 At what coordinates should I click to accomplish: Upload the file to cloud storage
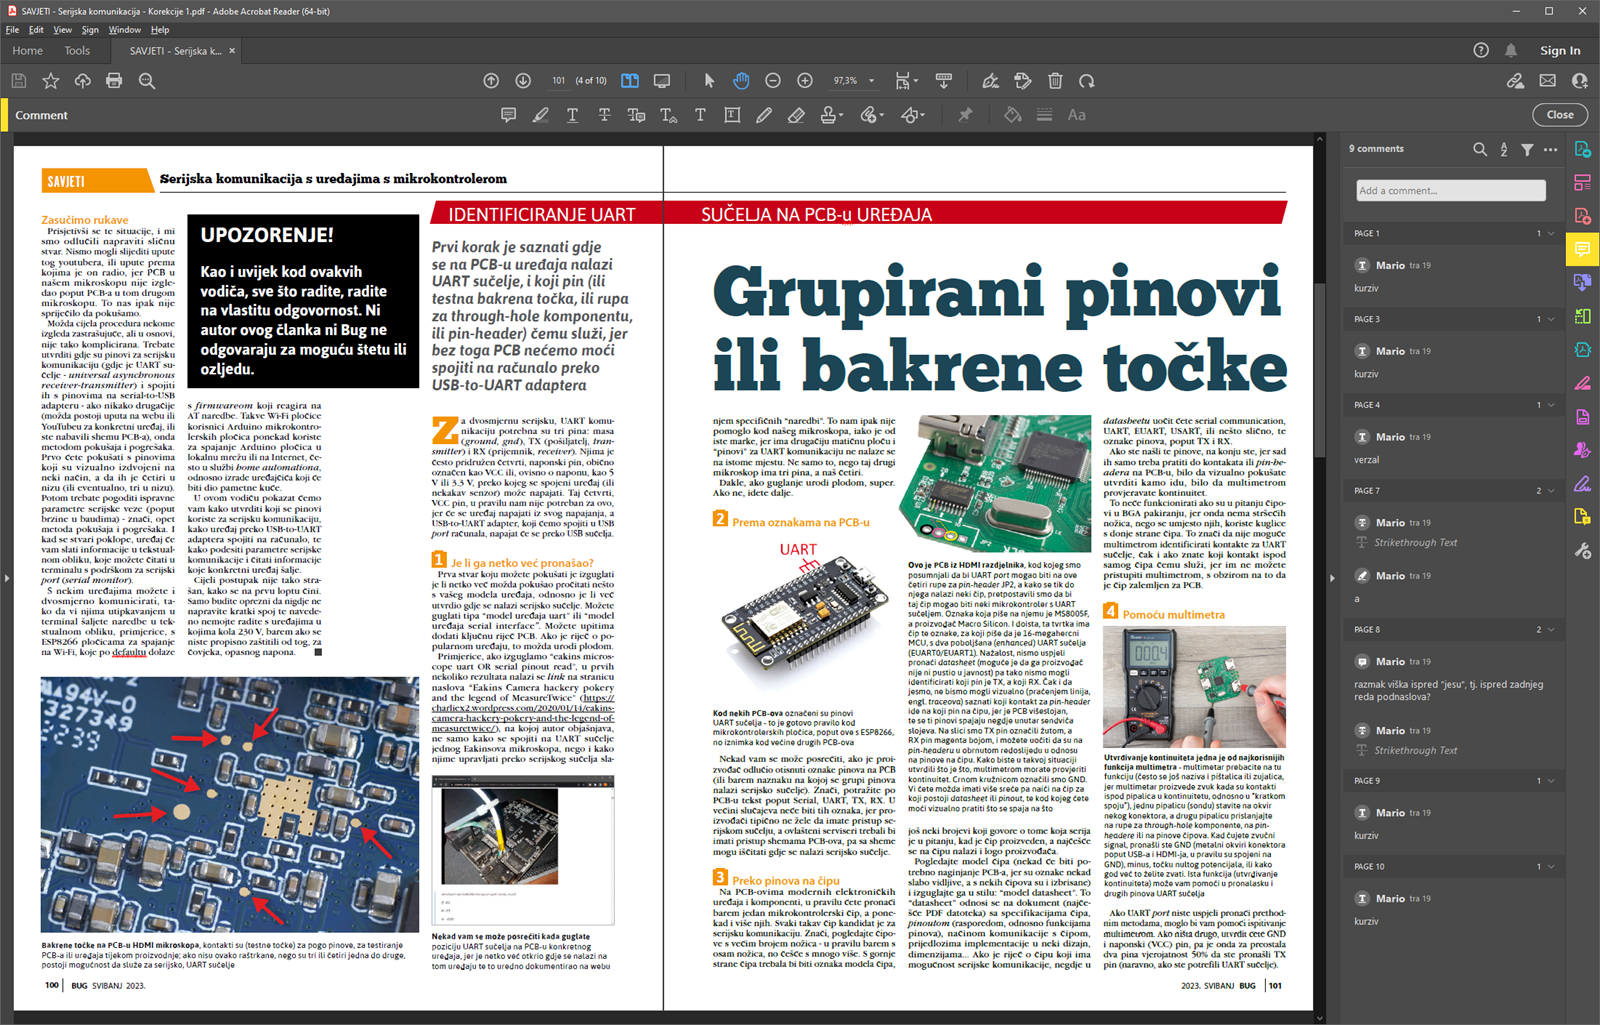tap(82, 81)
